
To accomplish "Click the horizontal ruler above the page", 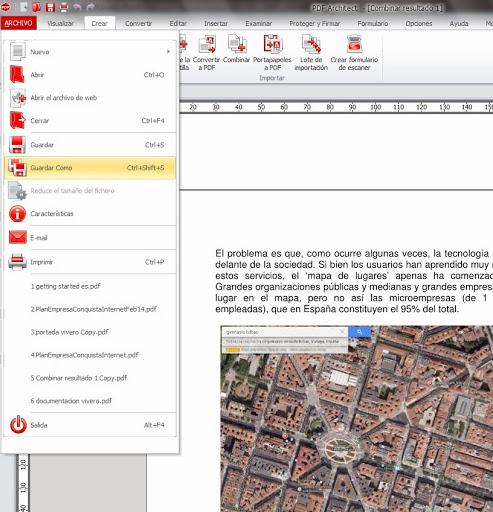I will click(336, 107).
